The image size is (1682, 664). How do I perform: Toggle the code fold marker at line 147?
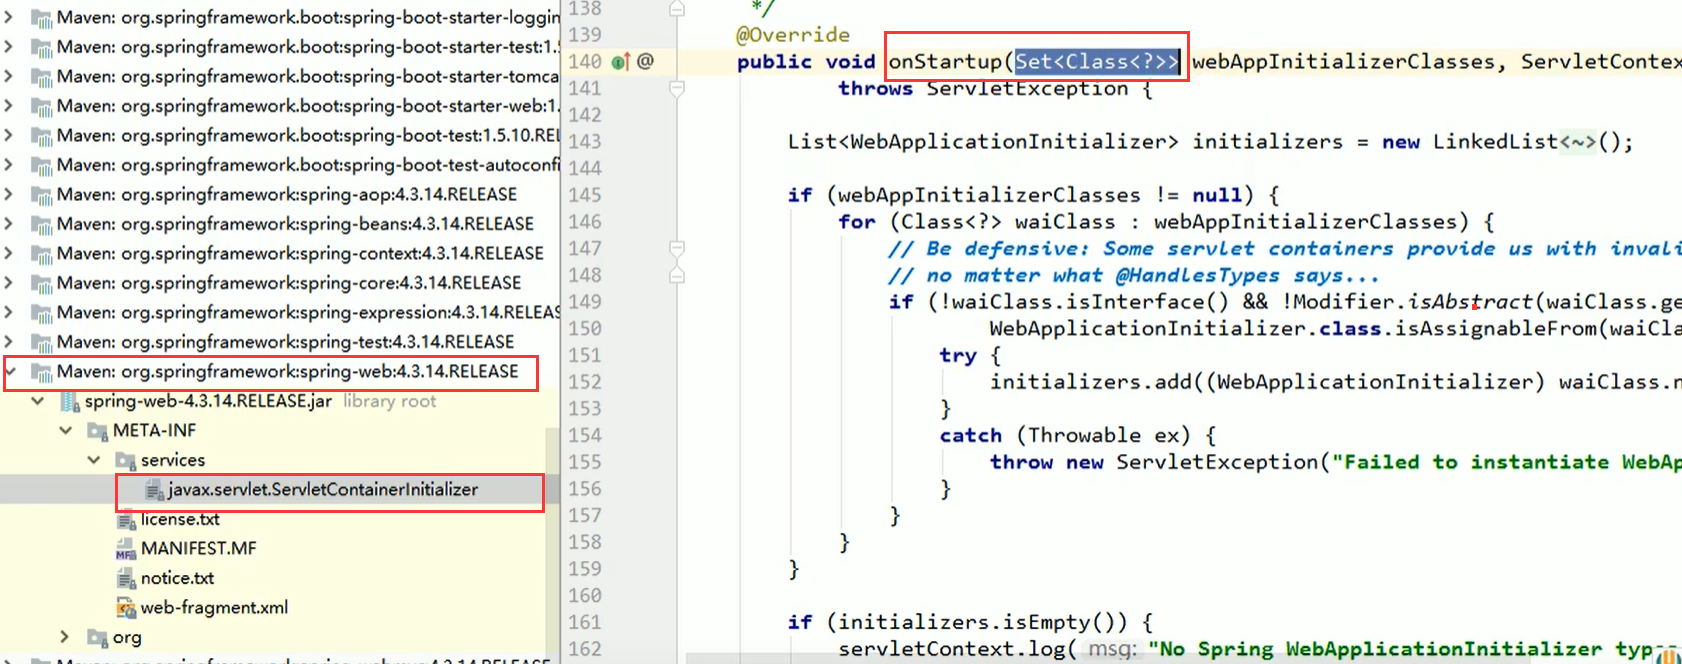click(x=677, y=248)
